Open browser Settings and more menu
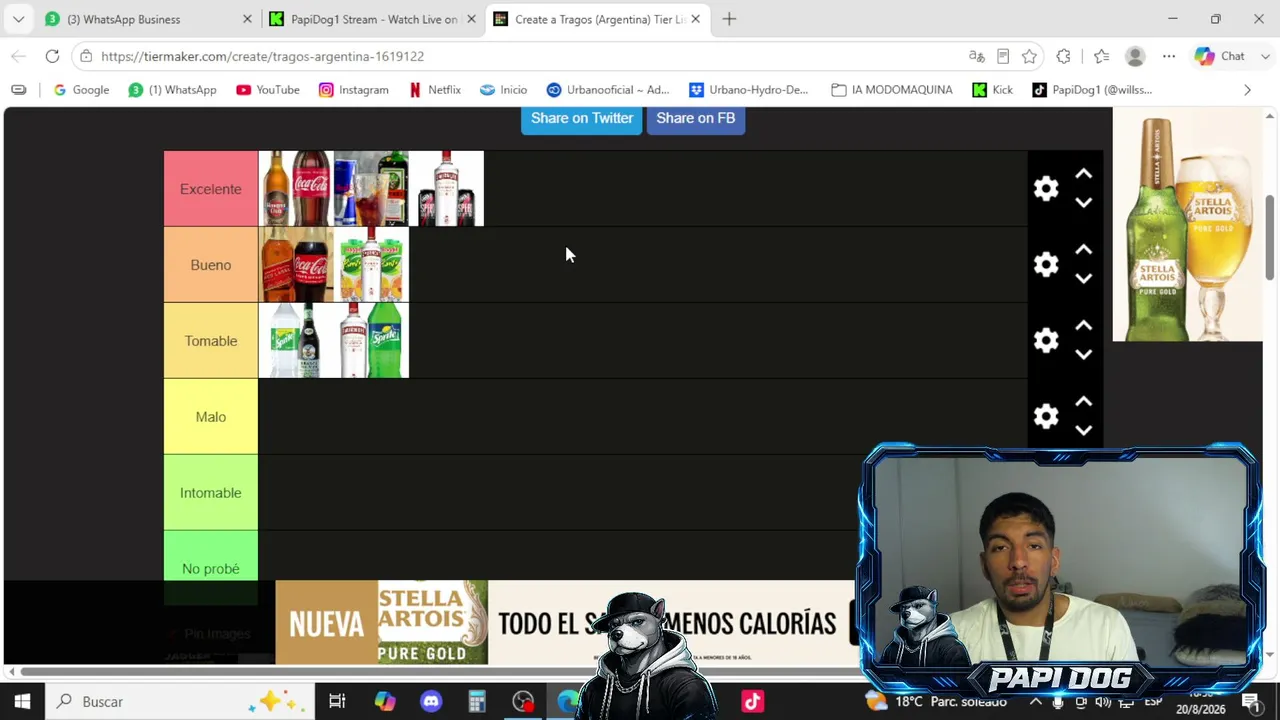 (1169, 56)
